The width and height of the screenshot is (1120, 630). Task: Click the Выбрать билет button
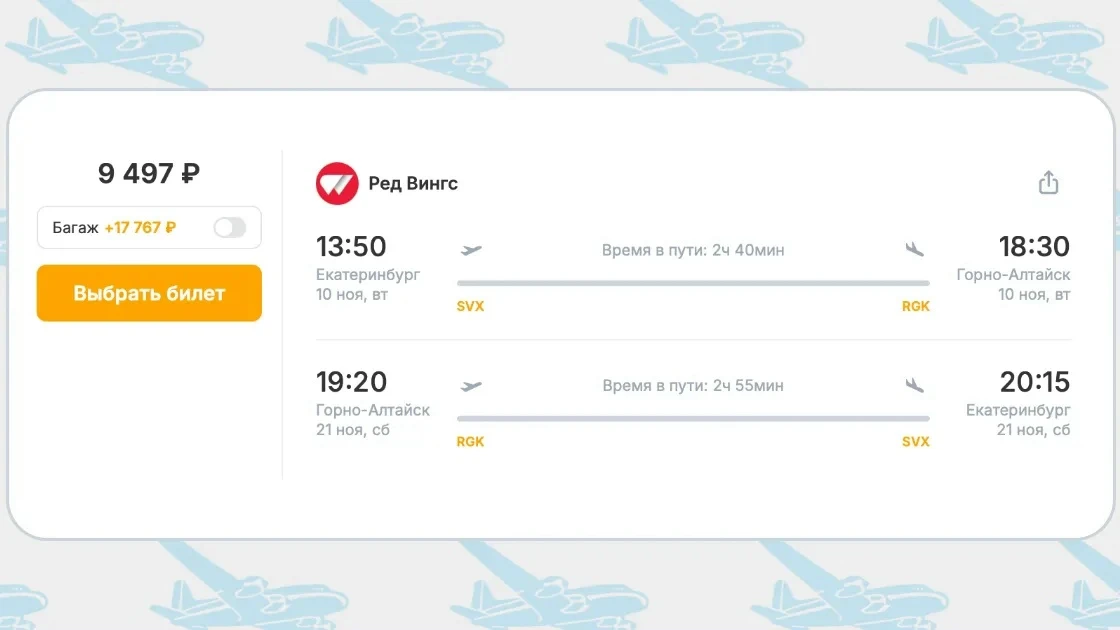(x=149, y=293)
